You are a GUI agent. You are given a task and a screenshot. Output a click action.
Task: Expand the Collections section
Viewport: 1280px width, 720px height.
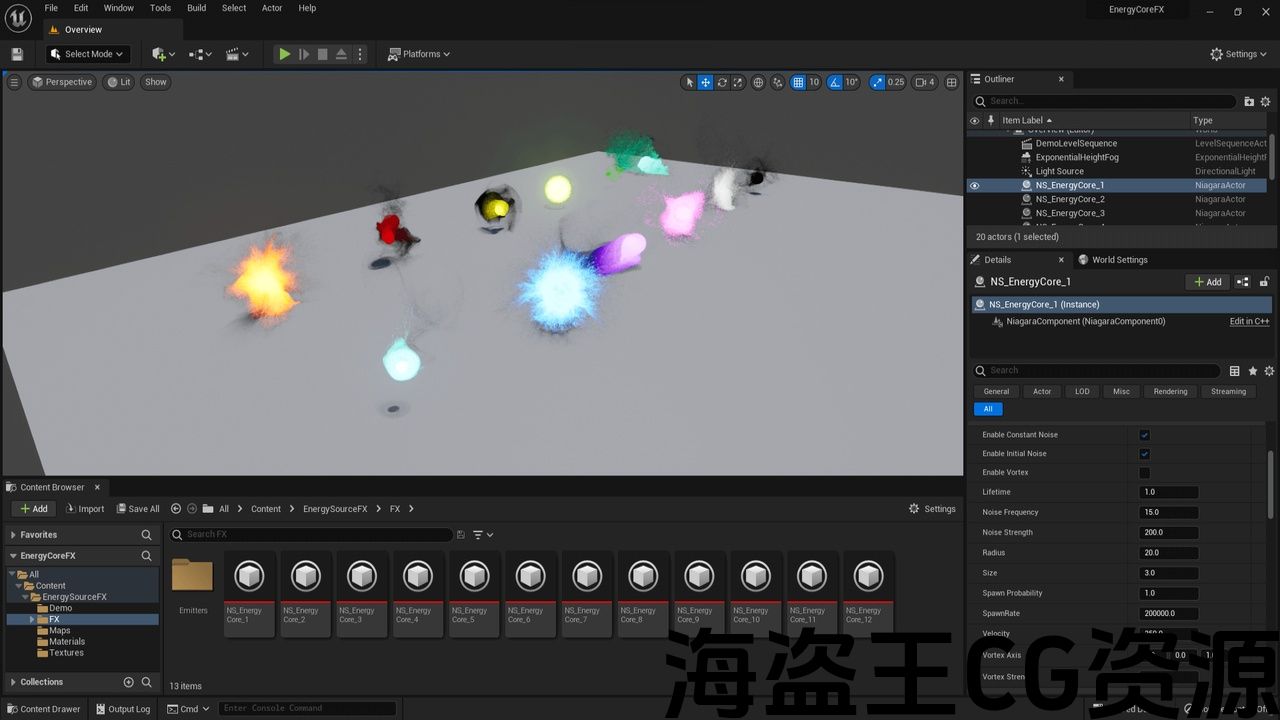click(12, 682)
